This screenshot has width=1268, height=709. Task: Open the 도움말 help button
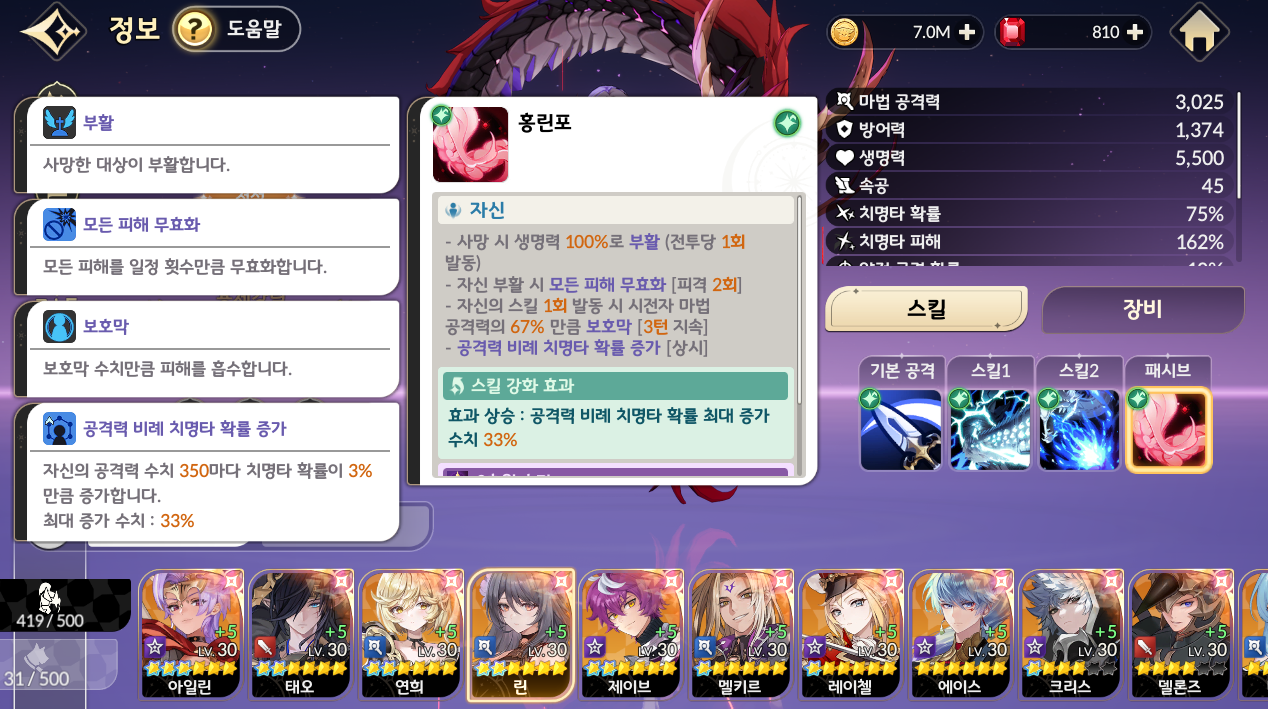(236, 30)
